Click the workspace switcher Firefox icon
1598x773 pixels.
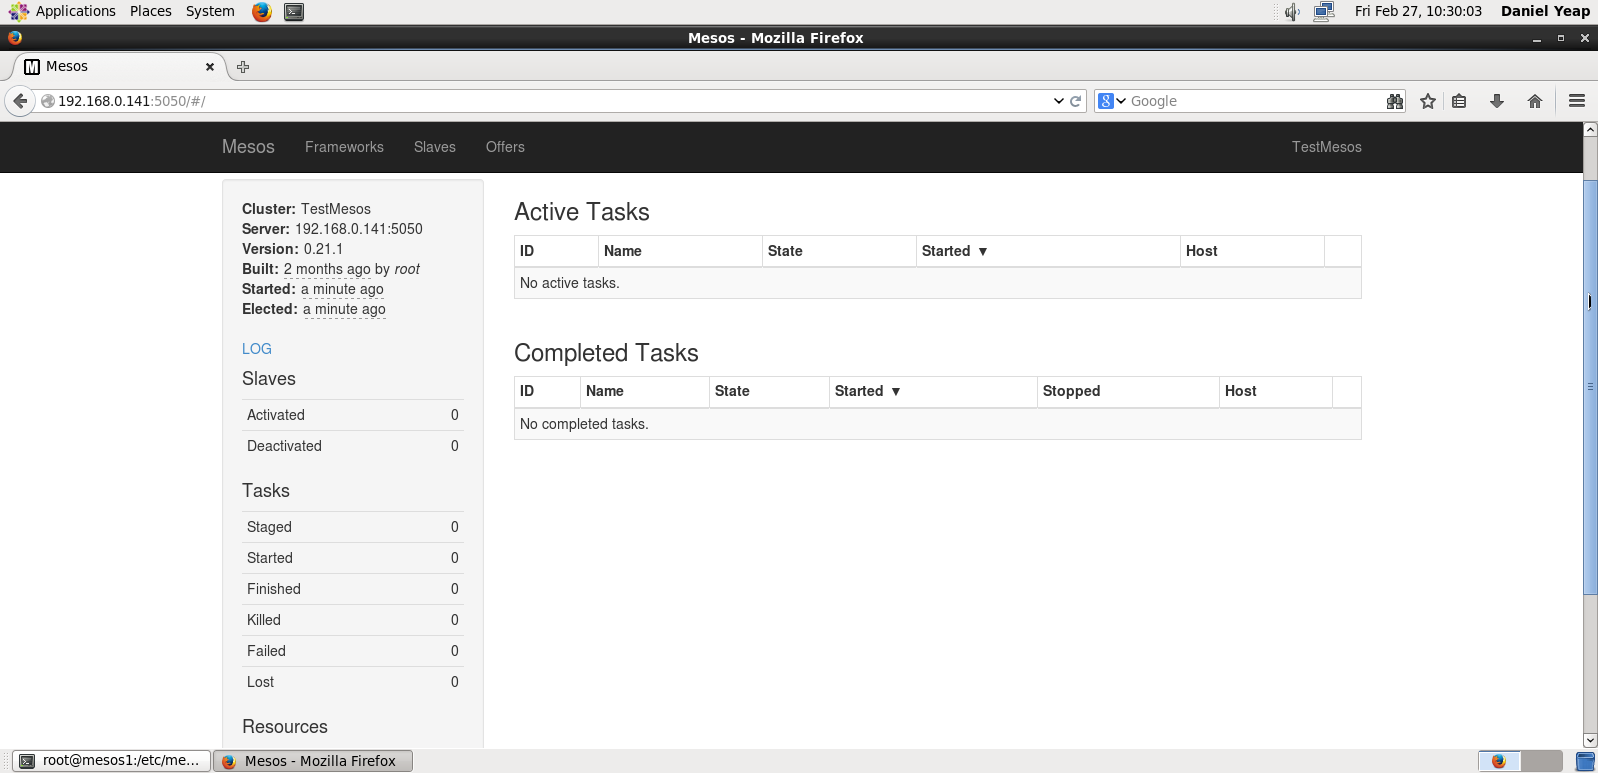1499,761
